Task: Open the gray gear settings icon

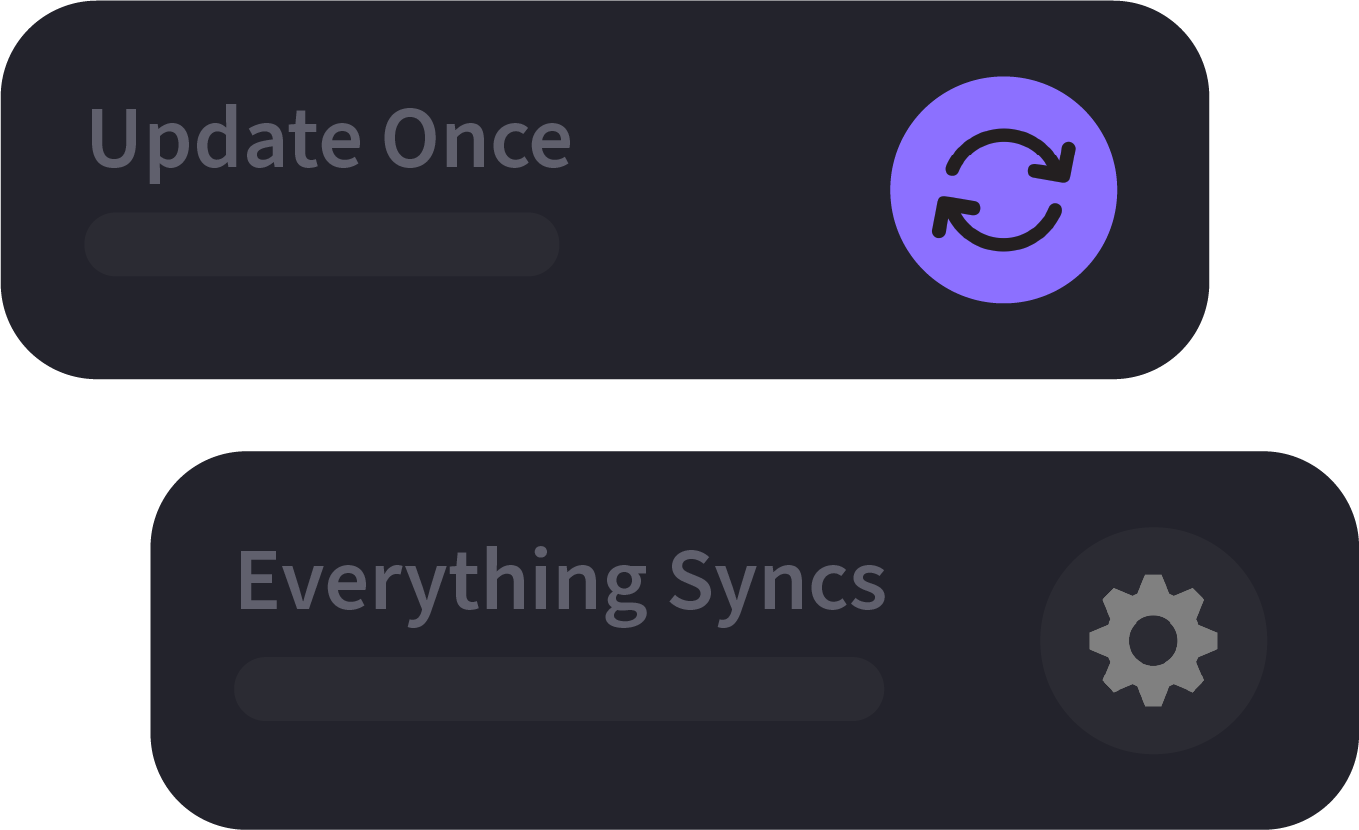Action: click(1153, 640)
